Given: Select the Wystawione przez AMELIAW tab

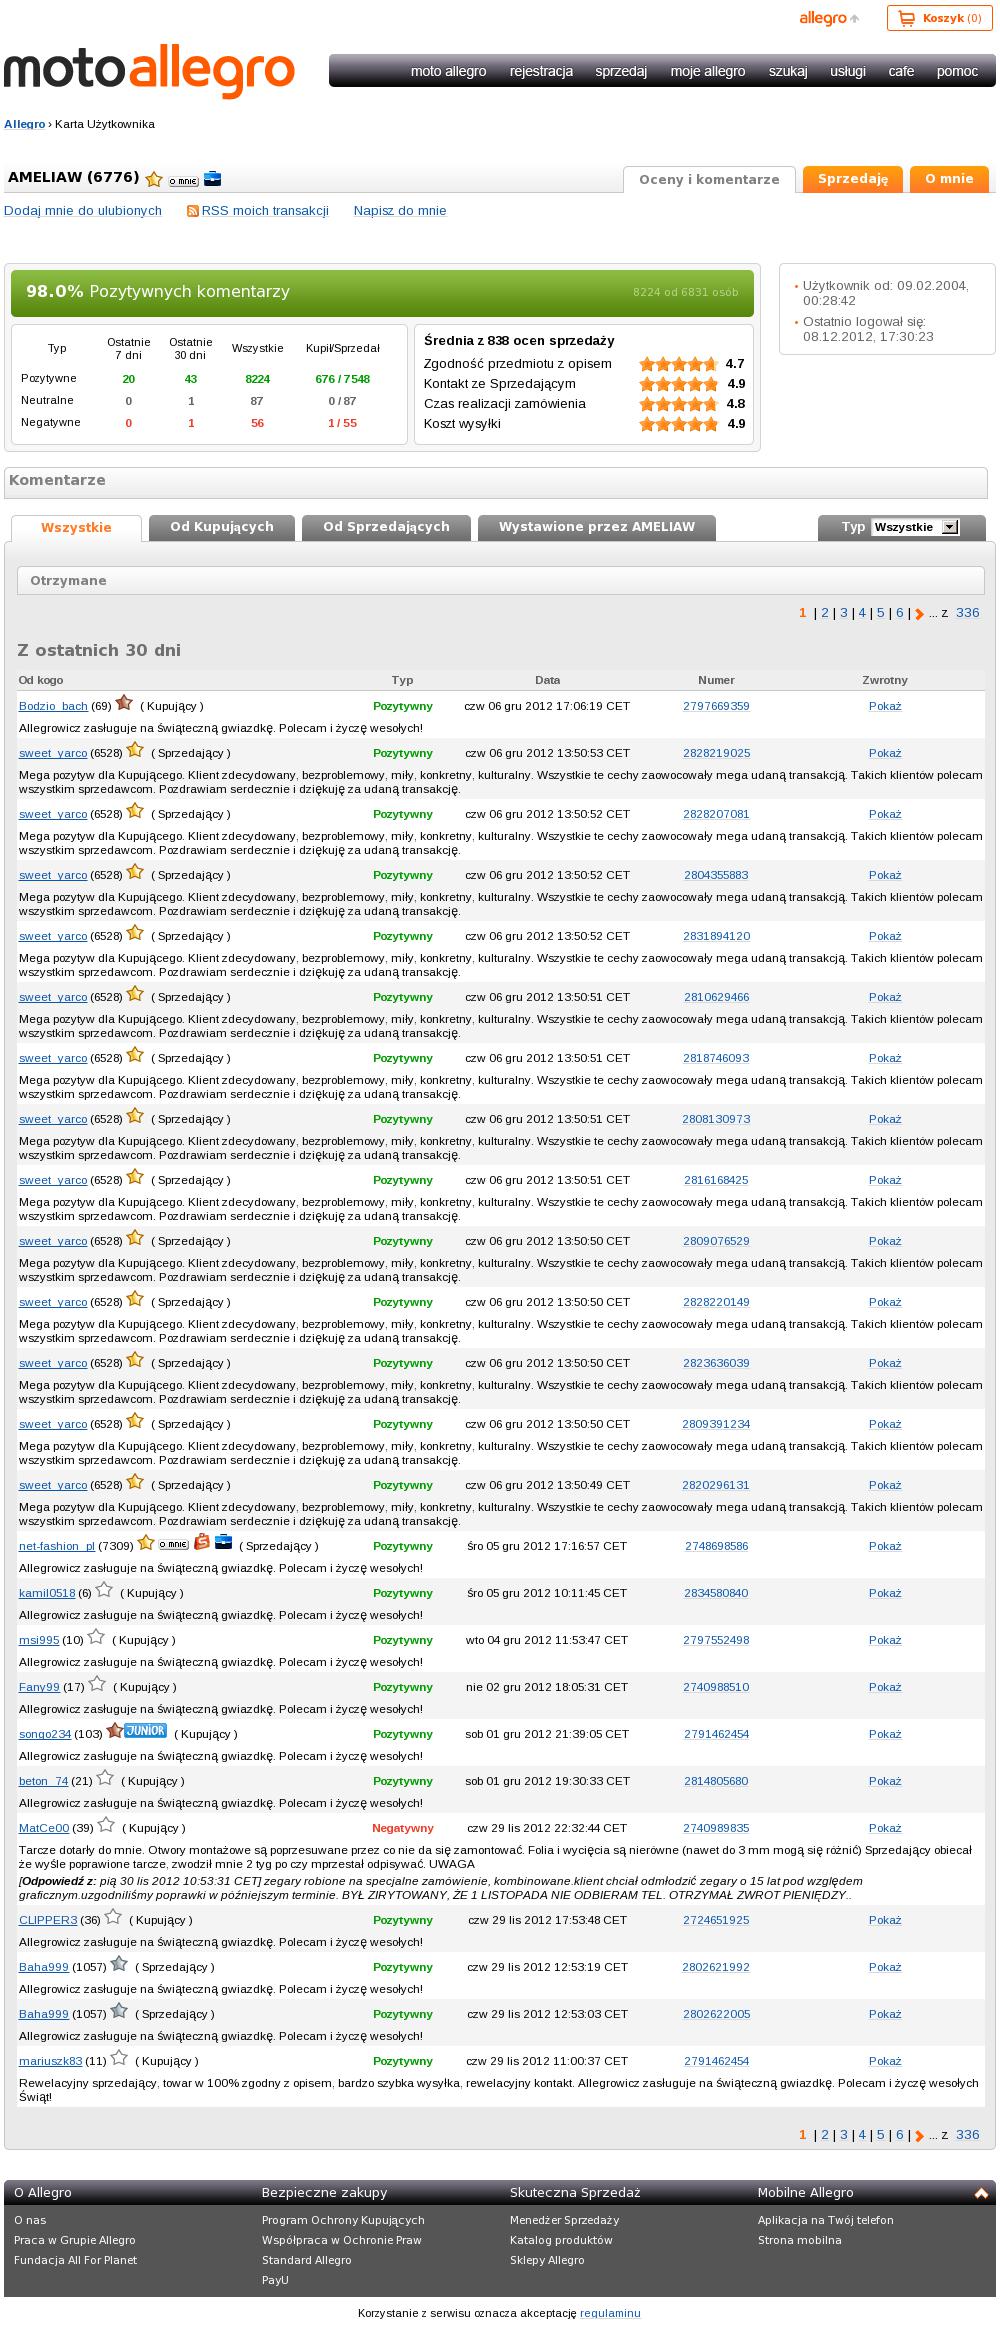Looking at the screenshot, I should click(597, 527).
